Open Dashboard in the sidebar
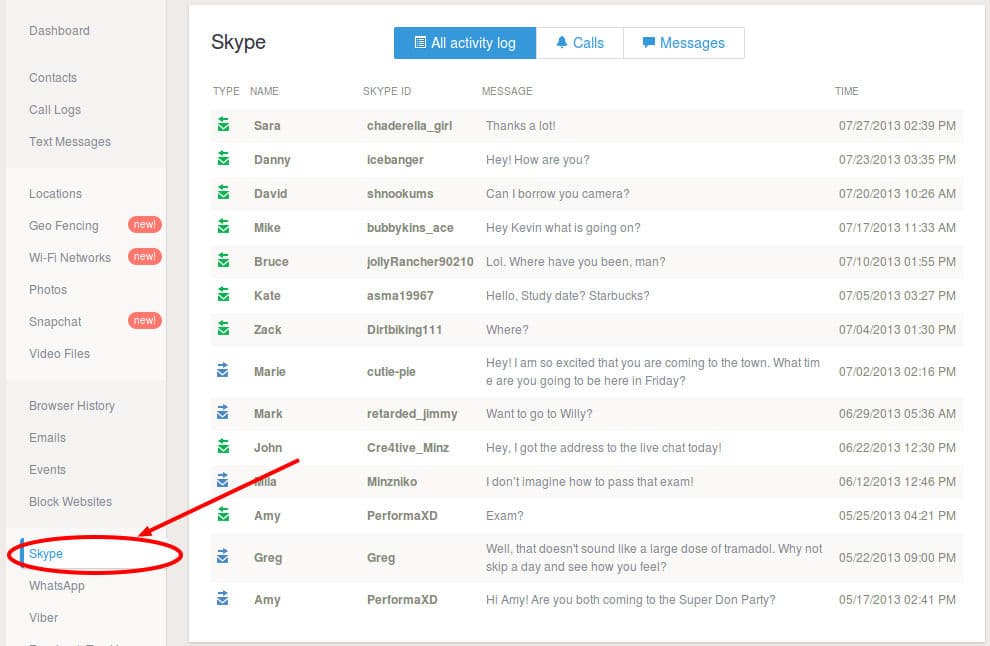The image size is (990, 646). point(59,31)
